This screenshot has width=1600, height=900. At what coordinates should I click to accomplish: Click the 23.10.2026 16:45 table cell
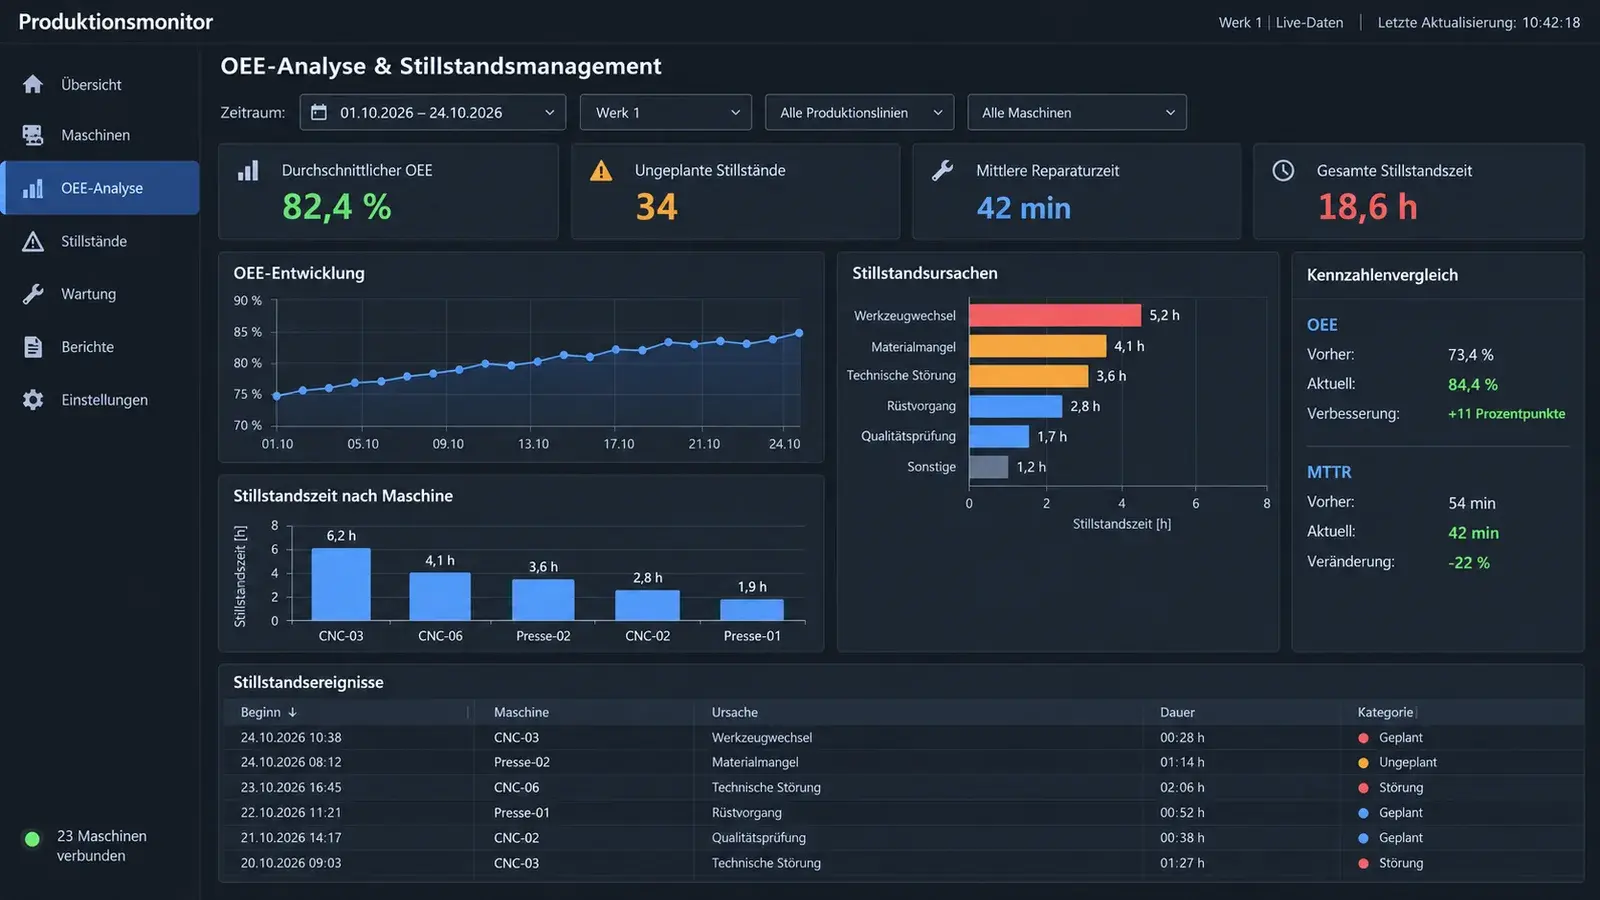291,787
